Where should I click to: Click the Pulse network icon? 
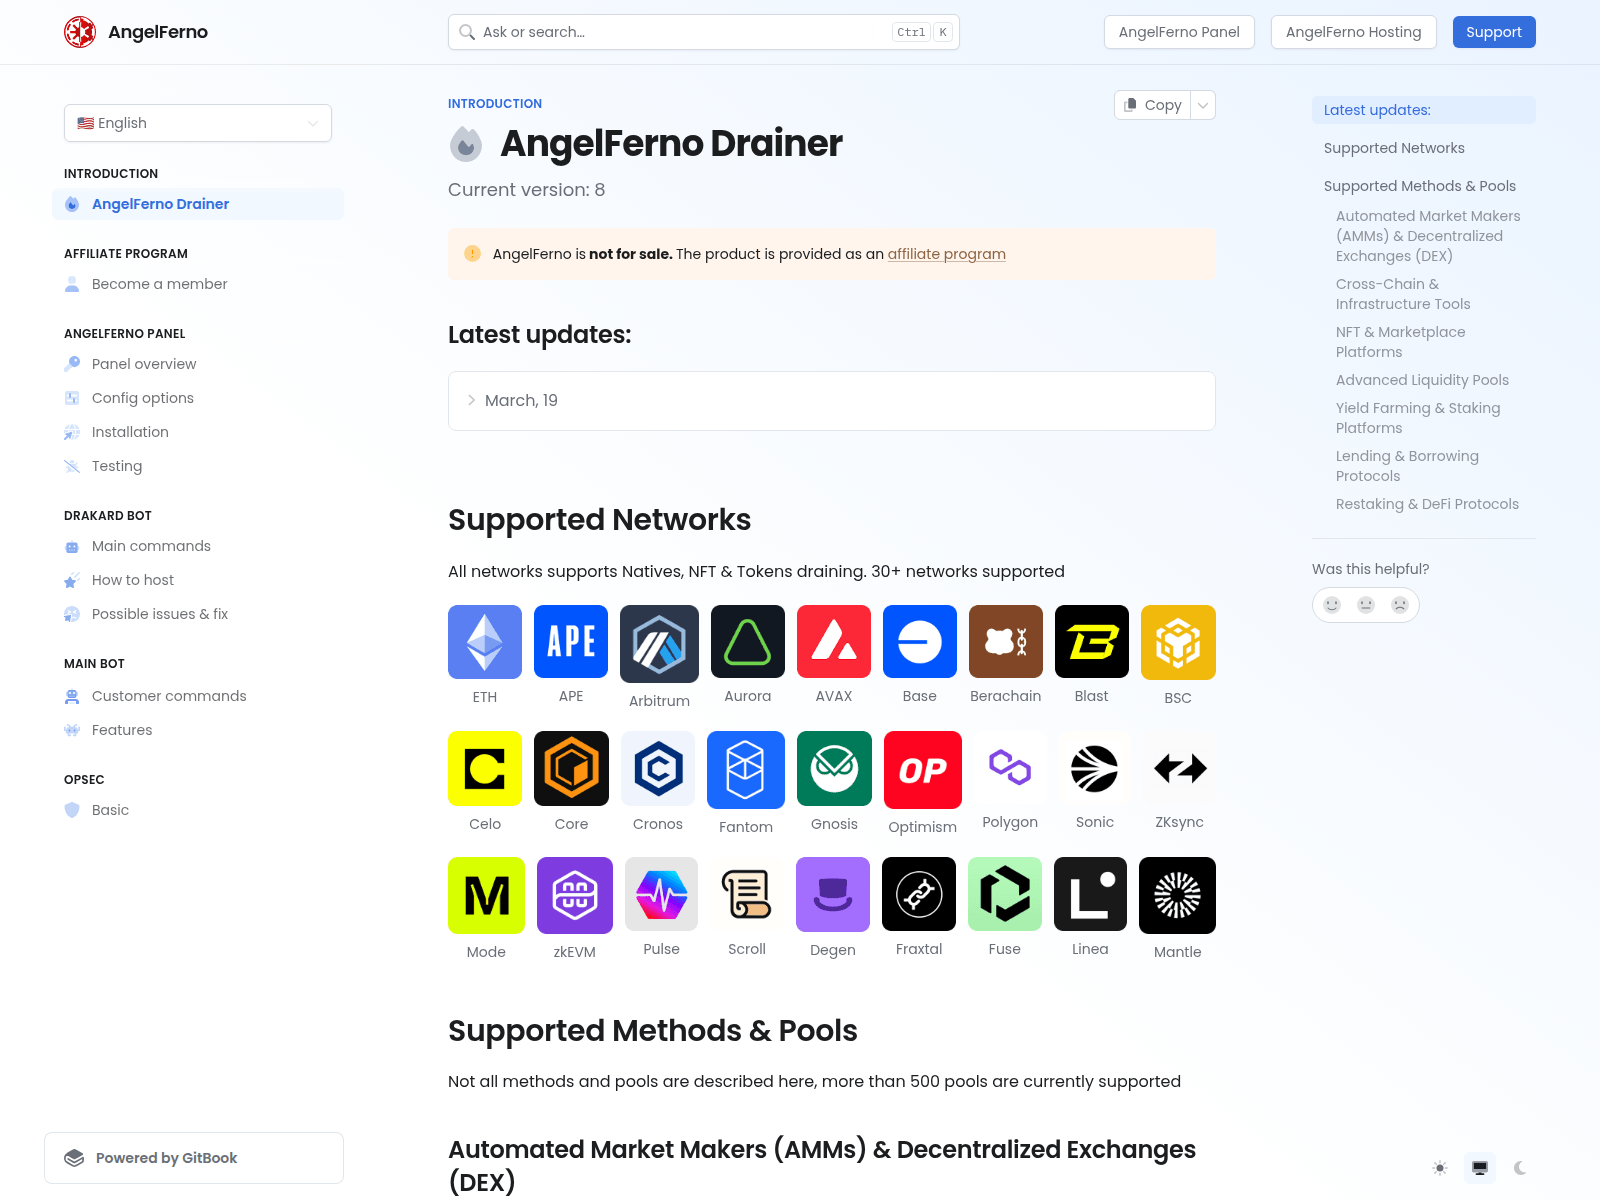tap(661, 894)
